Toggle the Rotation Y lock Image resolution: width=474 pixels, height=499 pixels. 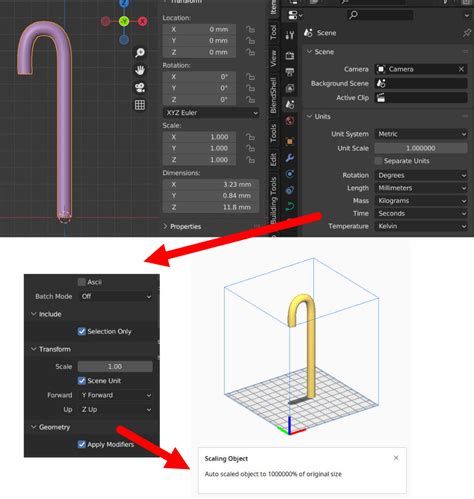click(x=250, y=88)
